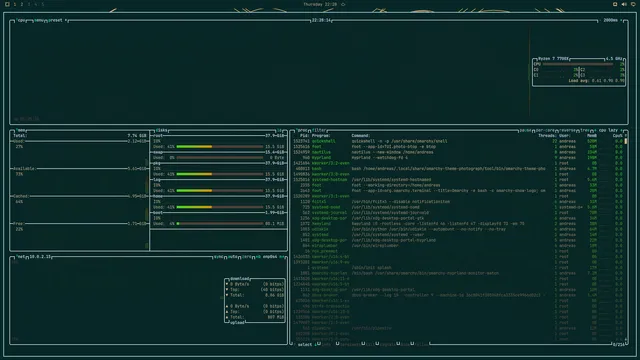
Task: Click the Load avg readout in CPU box
Action: 596,81
